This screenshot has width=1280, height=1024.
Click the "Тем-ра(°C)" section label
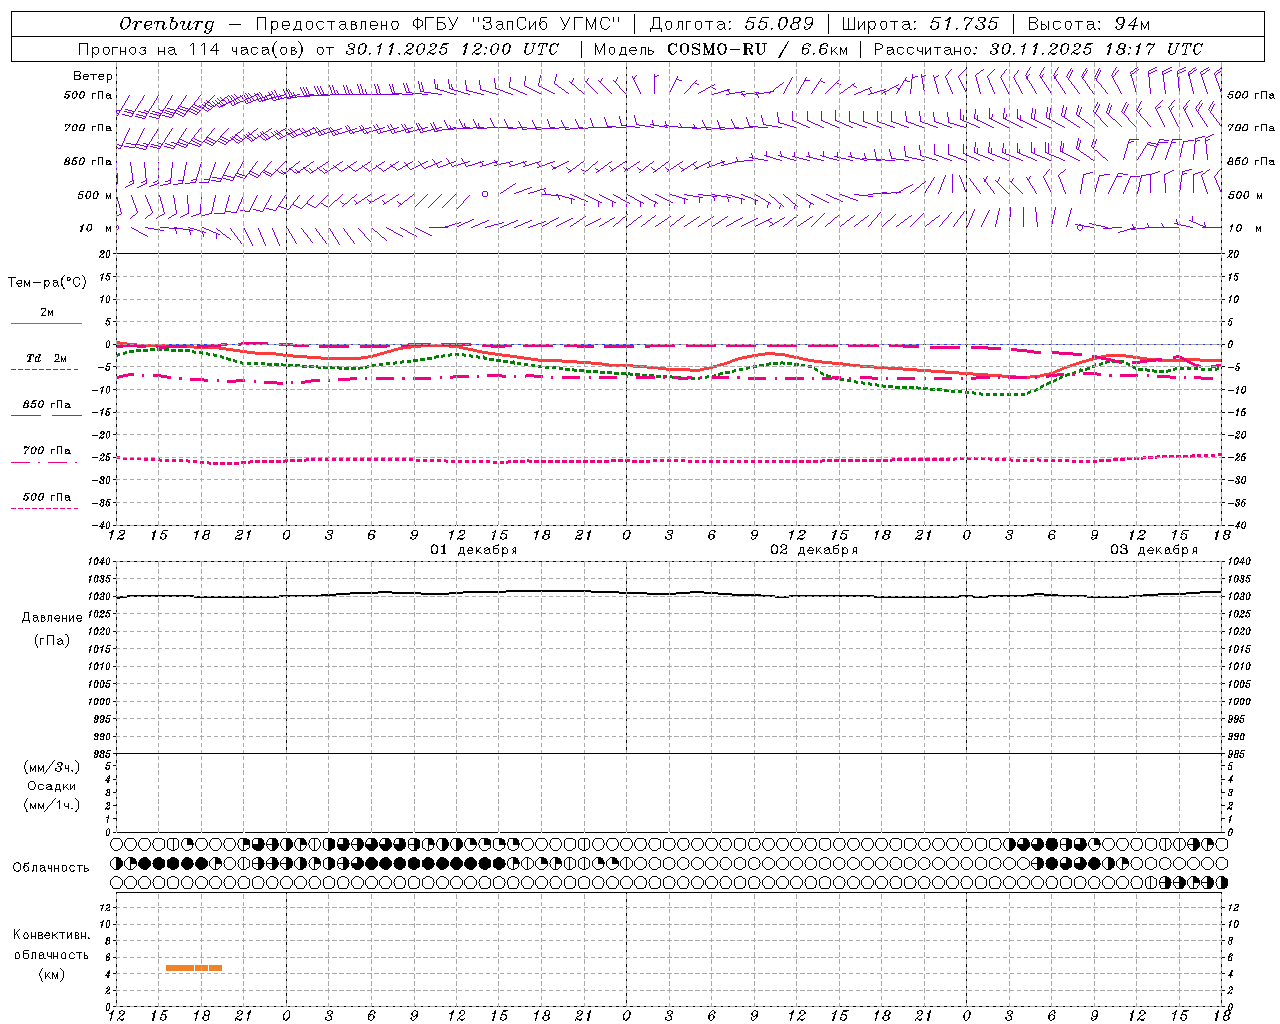point(47,283)
